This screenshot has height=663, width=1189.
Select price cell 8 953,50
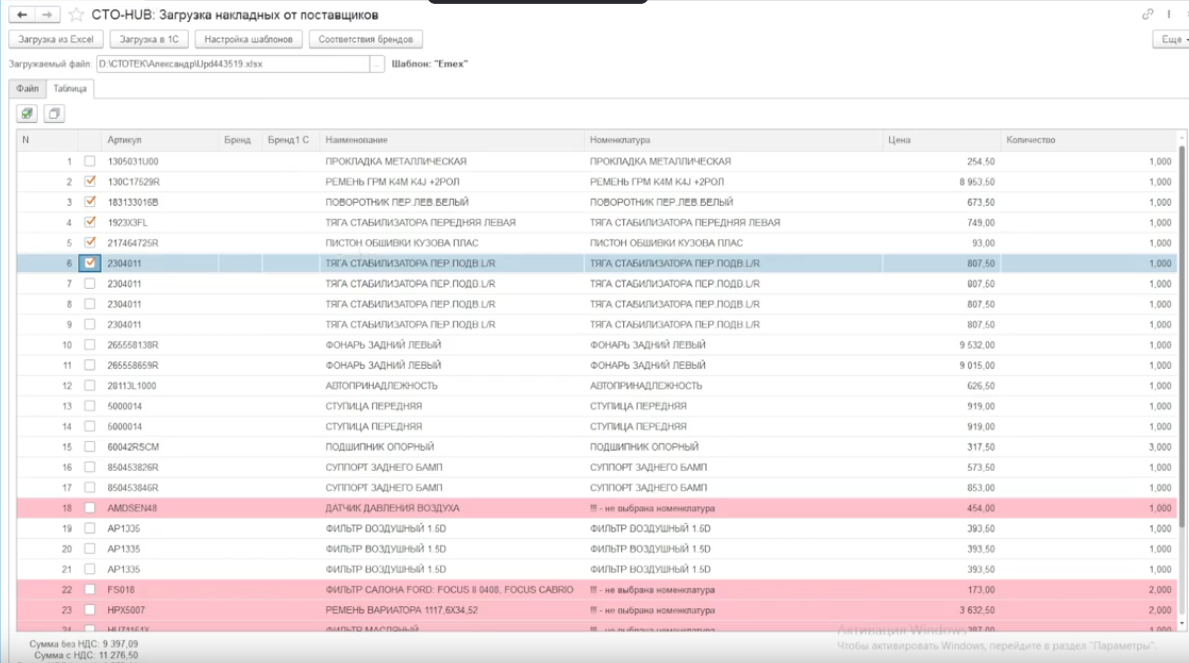[x=942, y=182]
